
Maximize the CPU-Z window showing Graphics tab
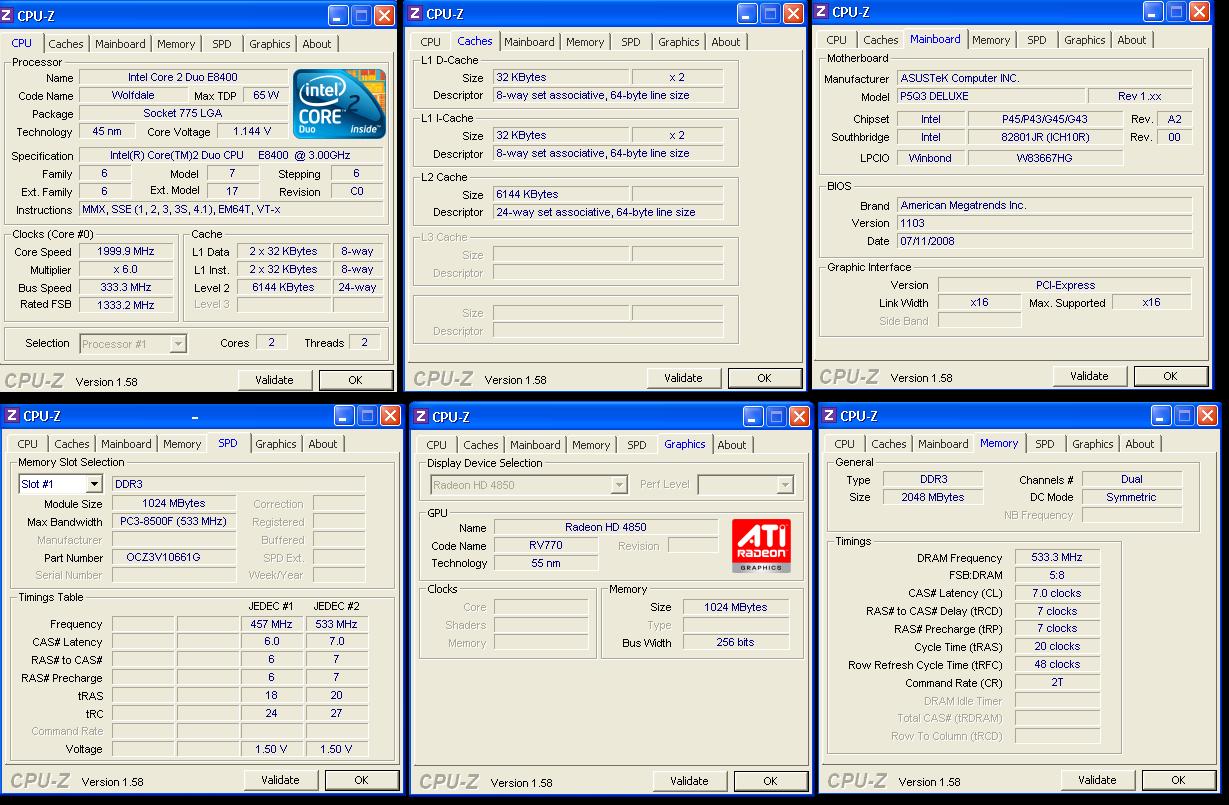pyautogui.click(x=776, y=417)
